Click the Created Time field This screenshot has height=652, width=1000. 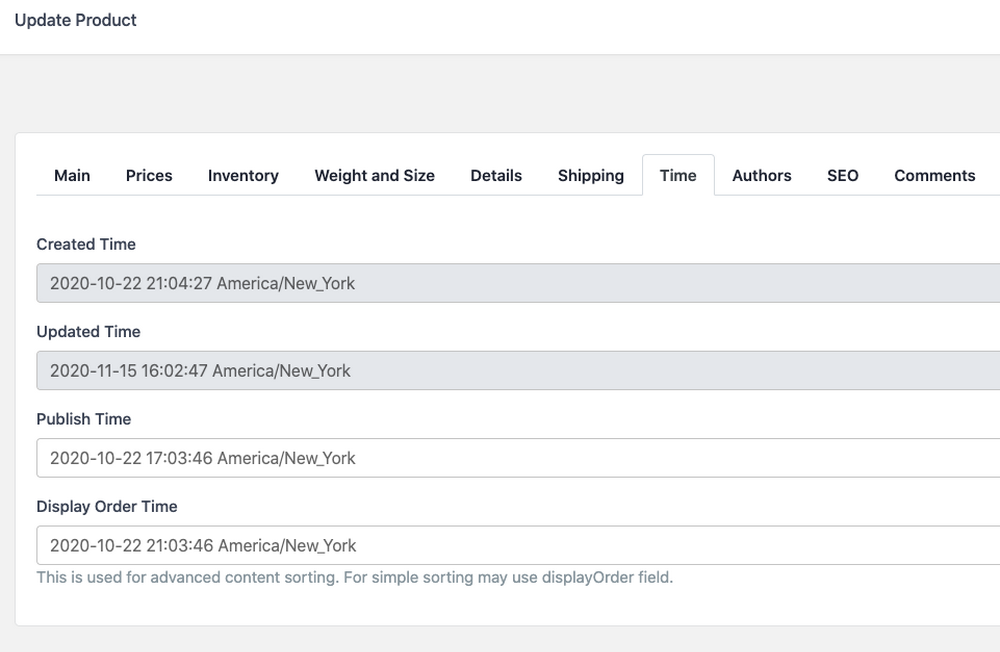tap(518, 283)
